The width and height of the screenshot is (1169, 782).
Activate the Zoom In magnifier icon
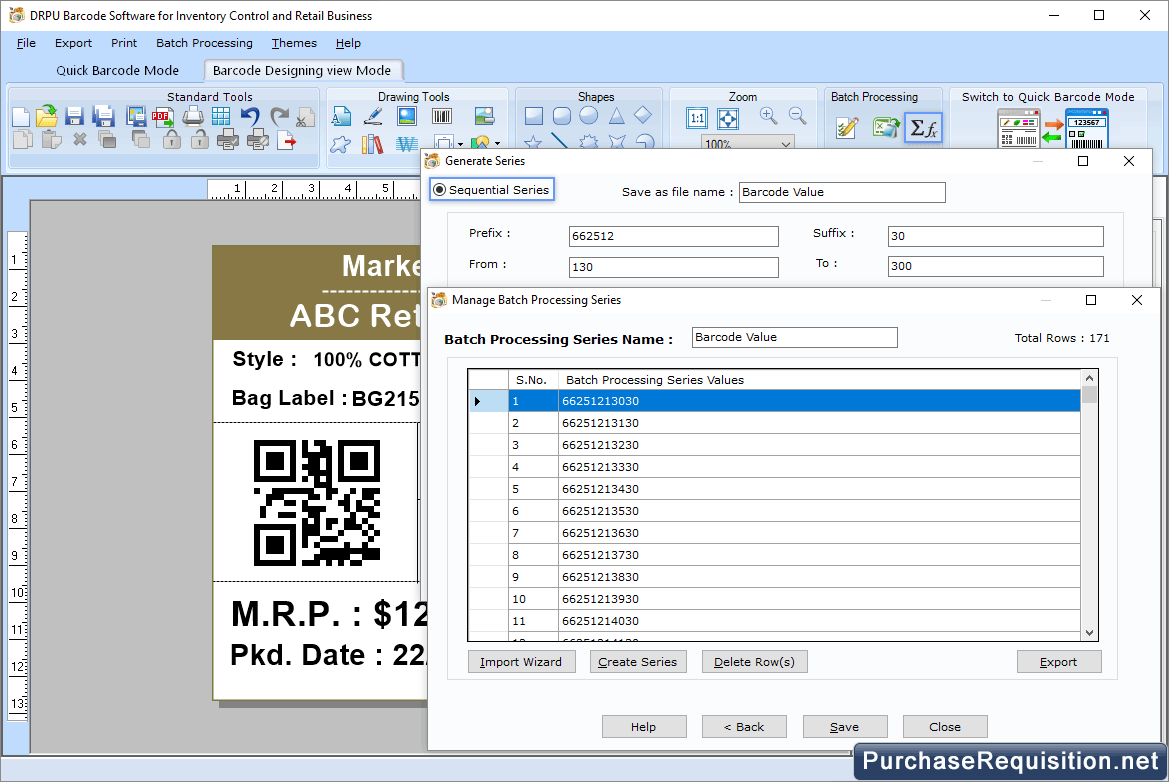click(768, 117)
